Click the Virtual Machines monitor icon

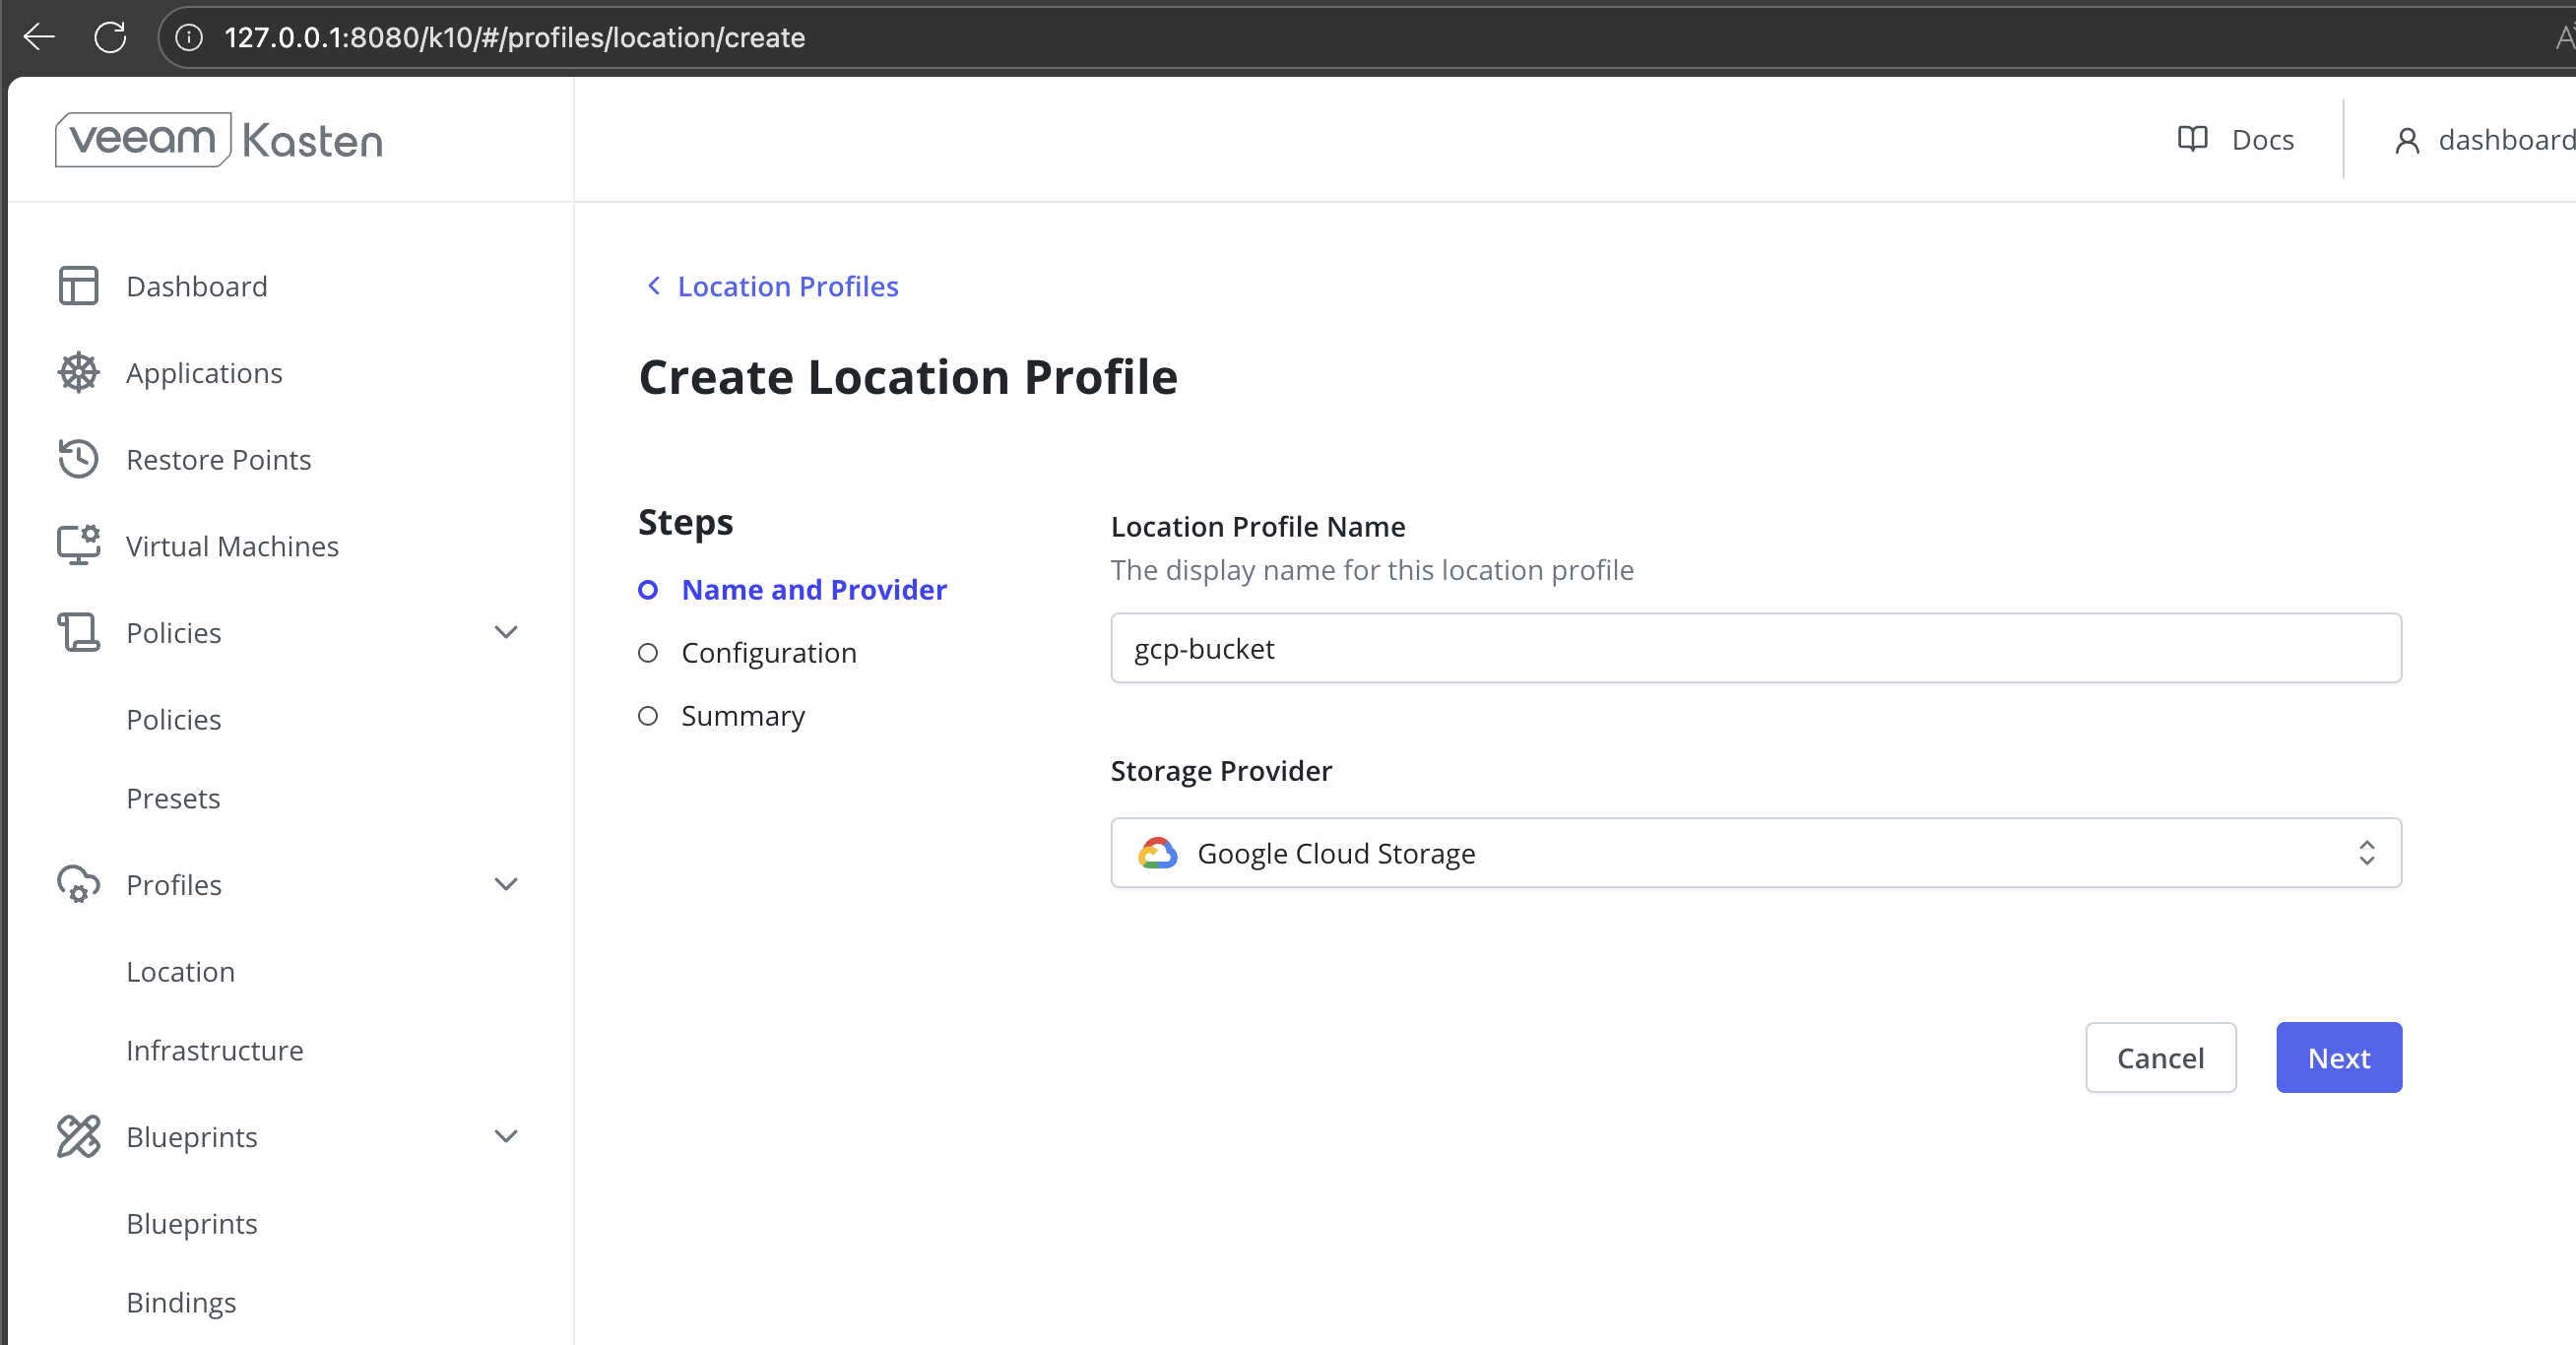(78, 545)
